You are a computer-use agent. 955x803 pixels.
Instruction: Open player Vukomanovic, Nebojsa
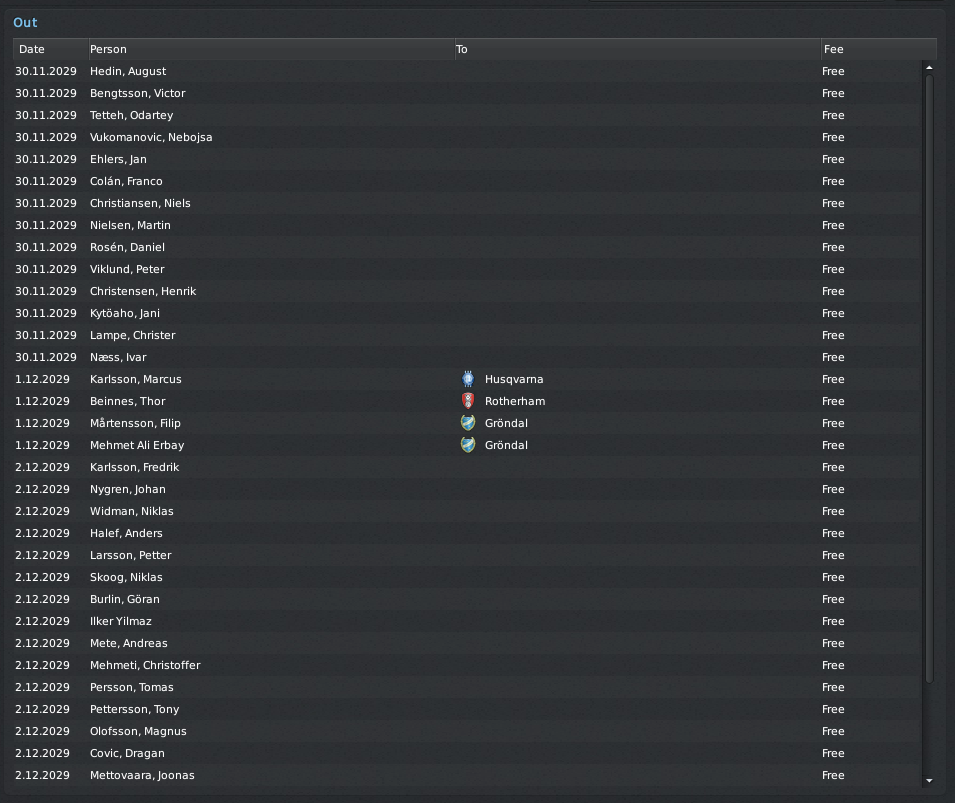(x=151, y=137)
